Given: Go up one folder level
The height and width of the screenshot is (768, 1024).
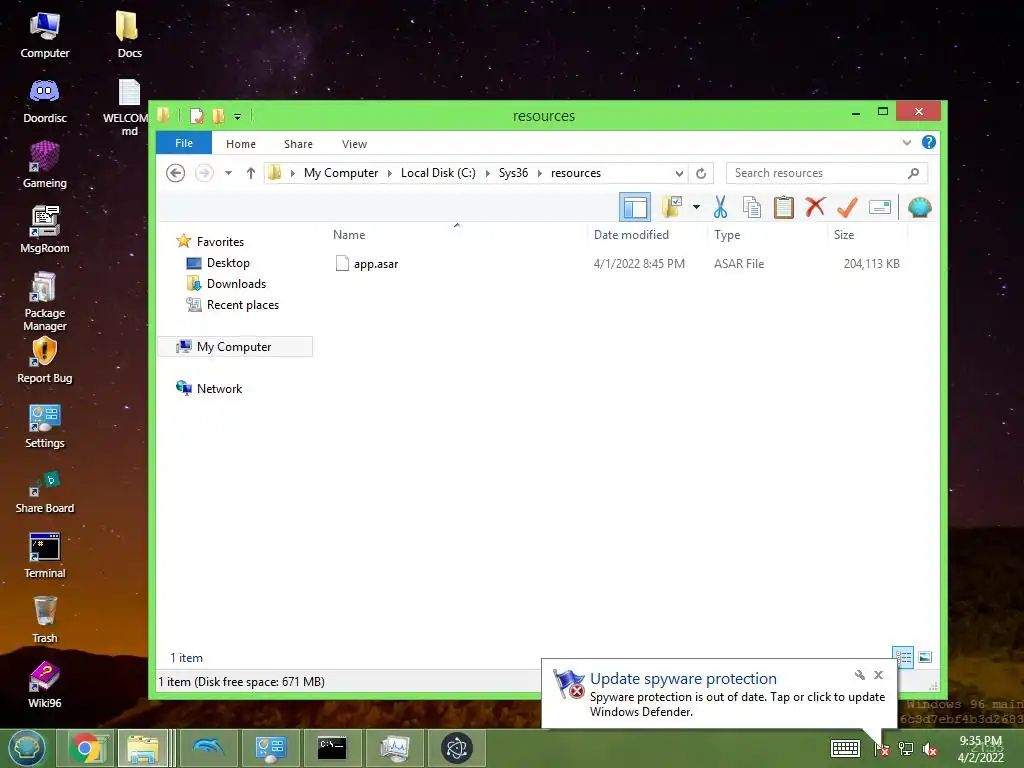Looking at the screenshot, I should (x=251, y=173).
